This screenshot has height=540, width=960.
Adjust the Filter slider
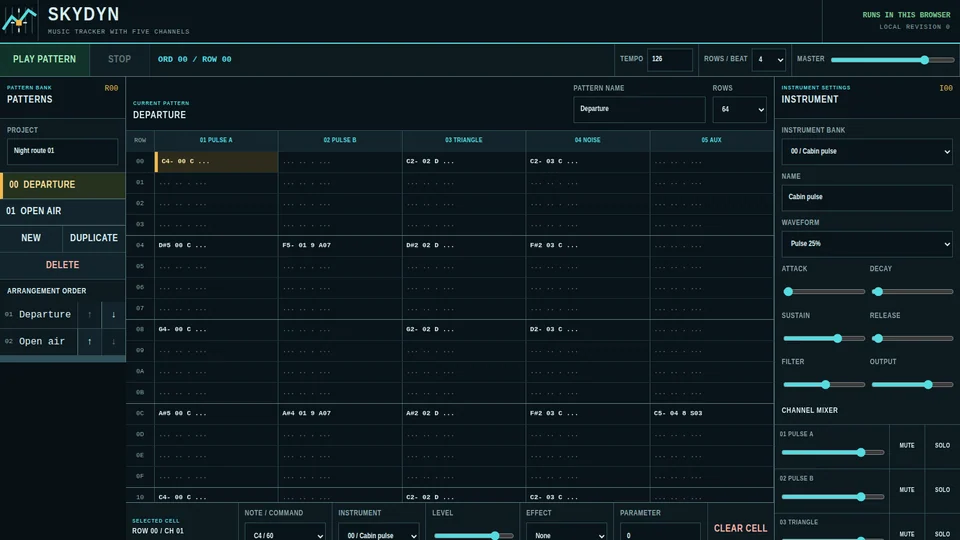(x=823, y=385)
